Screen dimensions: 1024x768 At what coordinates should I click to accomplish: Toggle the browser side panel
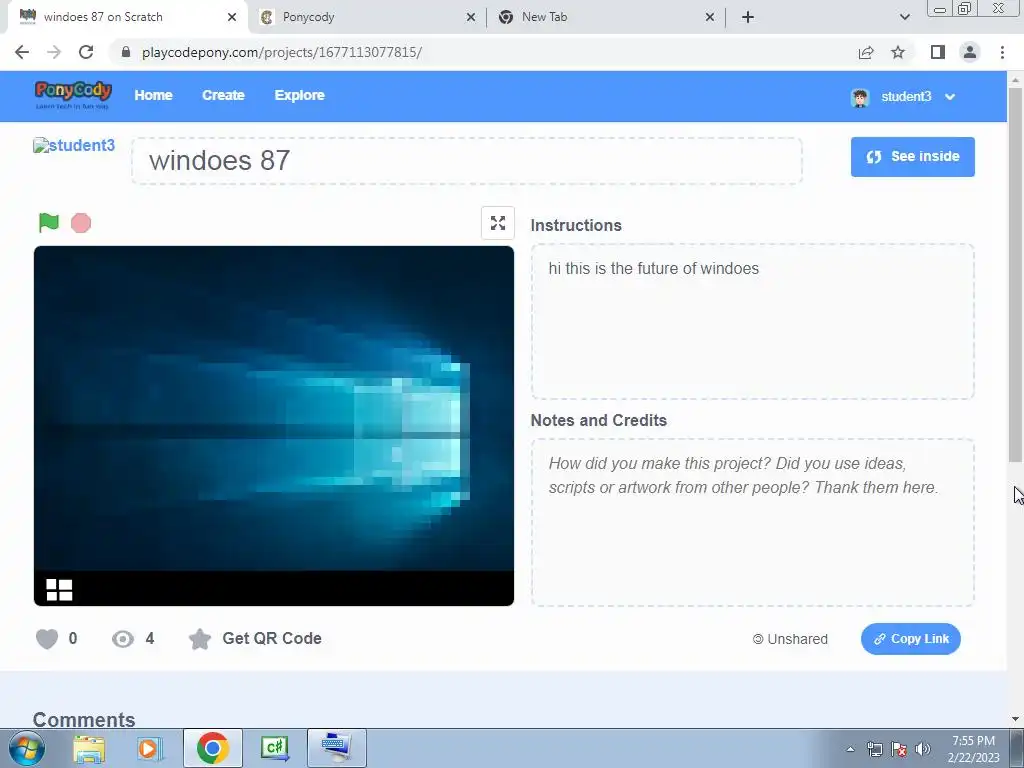938,52
